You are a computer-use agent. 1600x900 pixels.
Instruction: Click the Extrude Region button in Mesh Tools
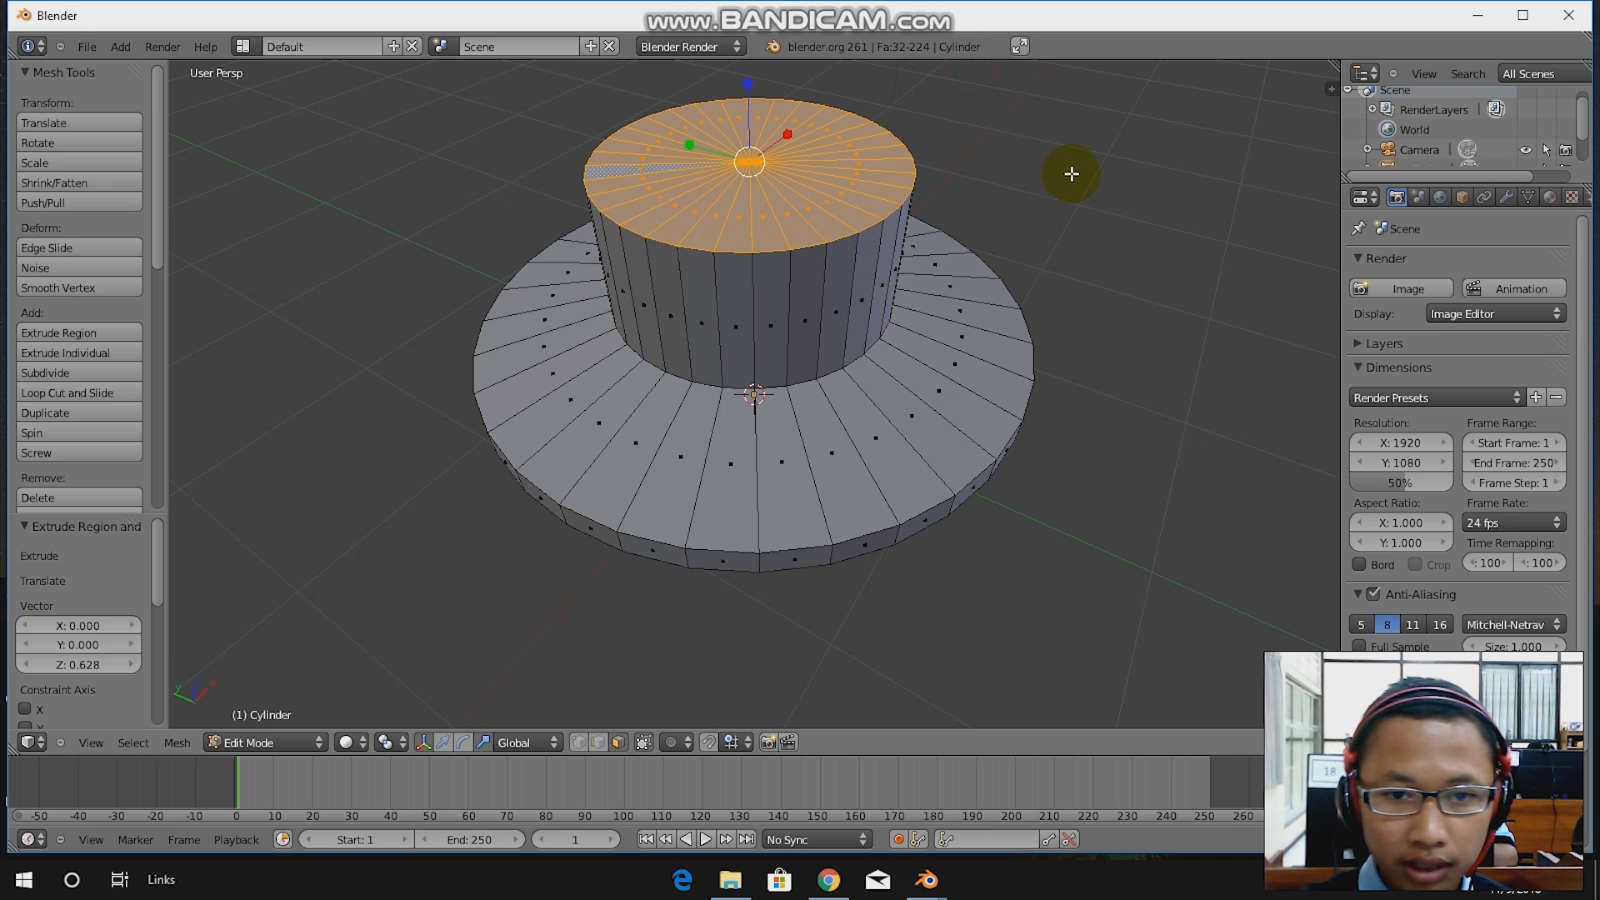[79, 332]
